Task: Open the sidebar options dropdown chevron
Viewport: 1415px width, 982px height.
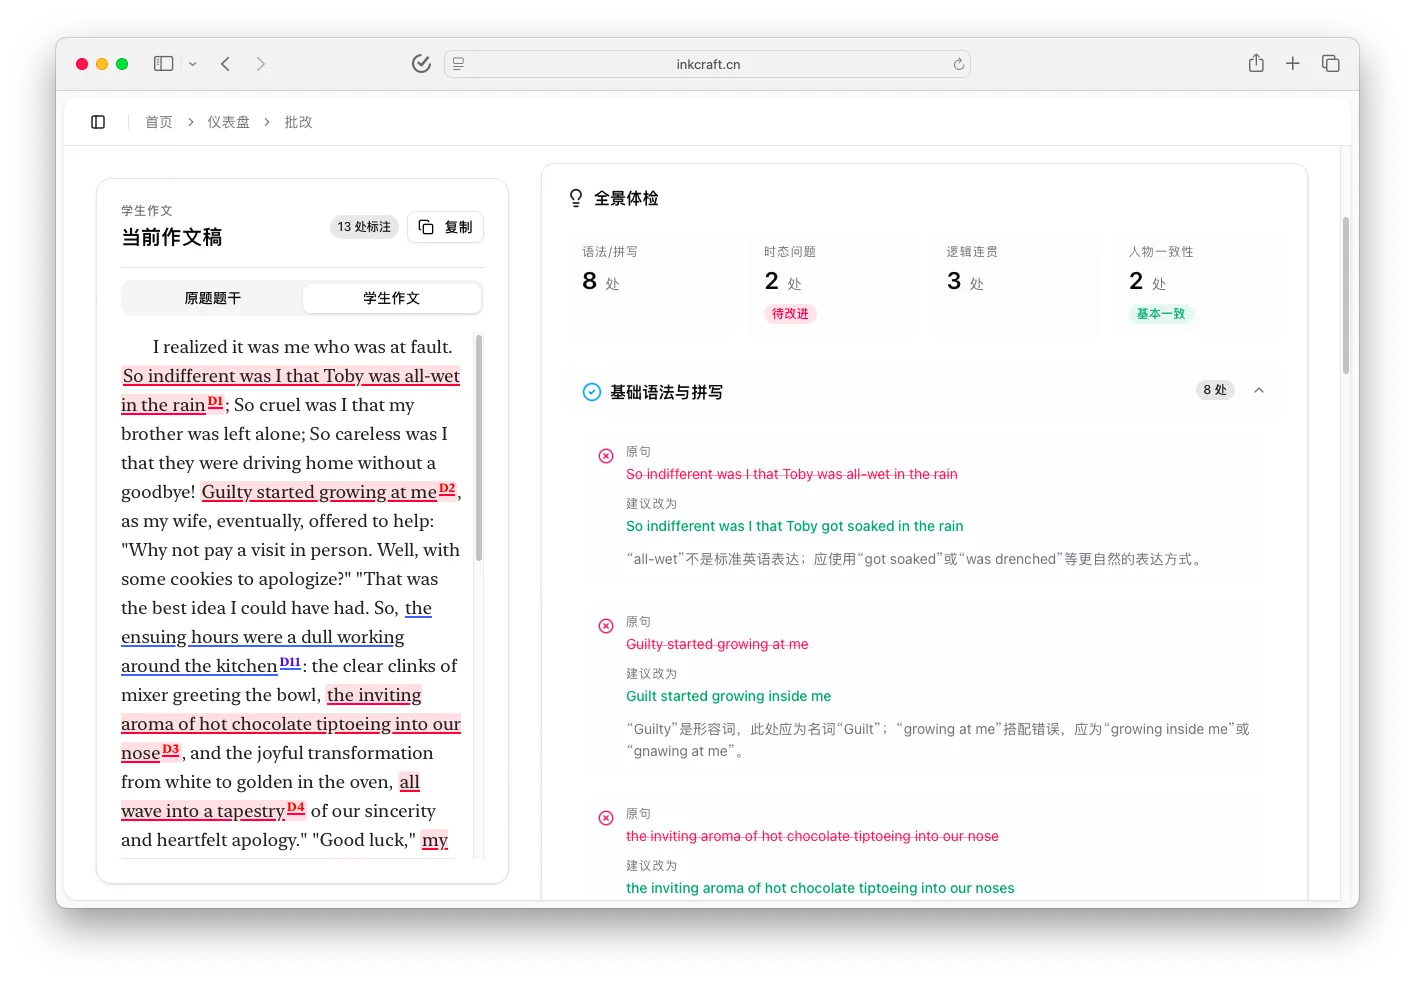Action: [x=194, y=63]
